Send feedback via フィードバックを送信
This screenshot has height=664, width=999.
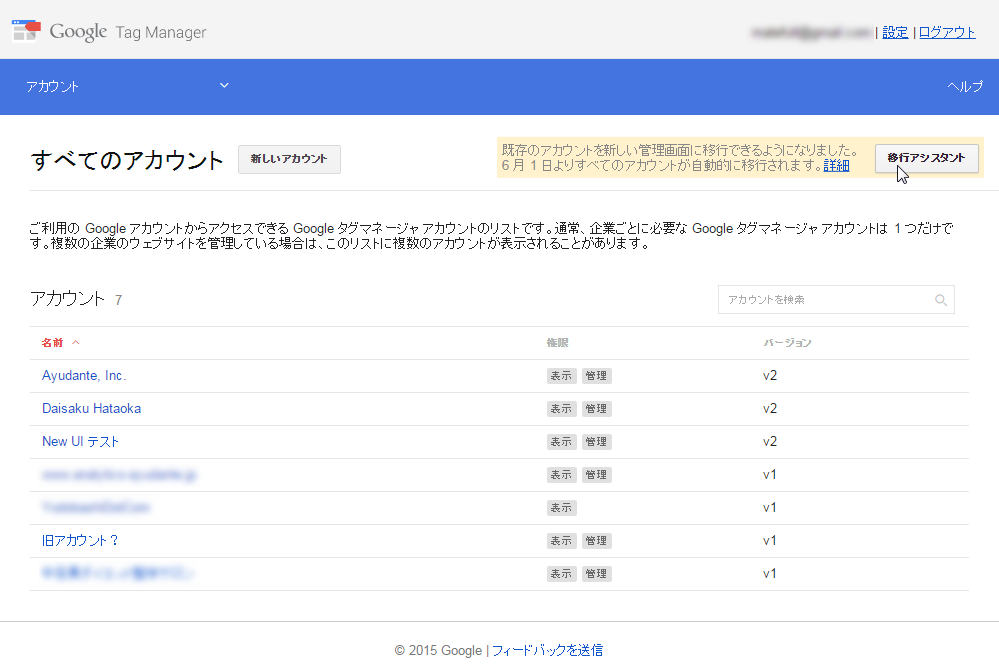[548, 650]
